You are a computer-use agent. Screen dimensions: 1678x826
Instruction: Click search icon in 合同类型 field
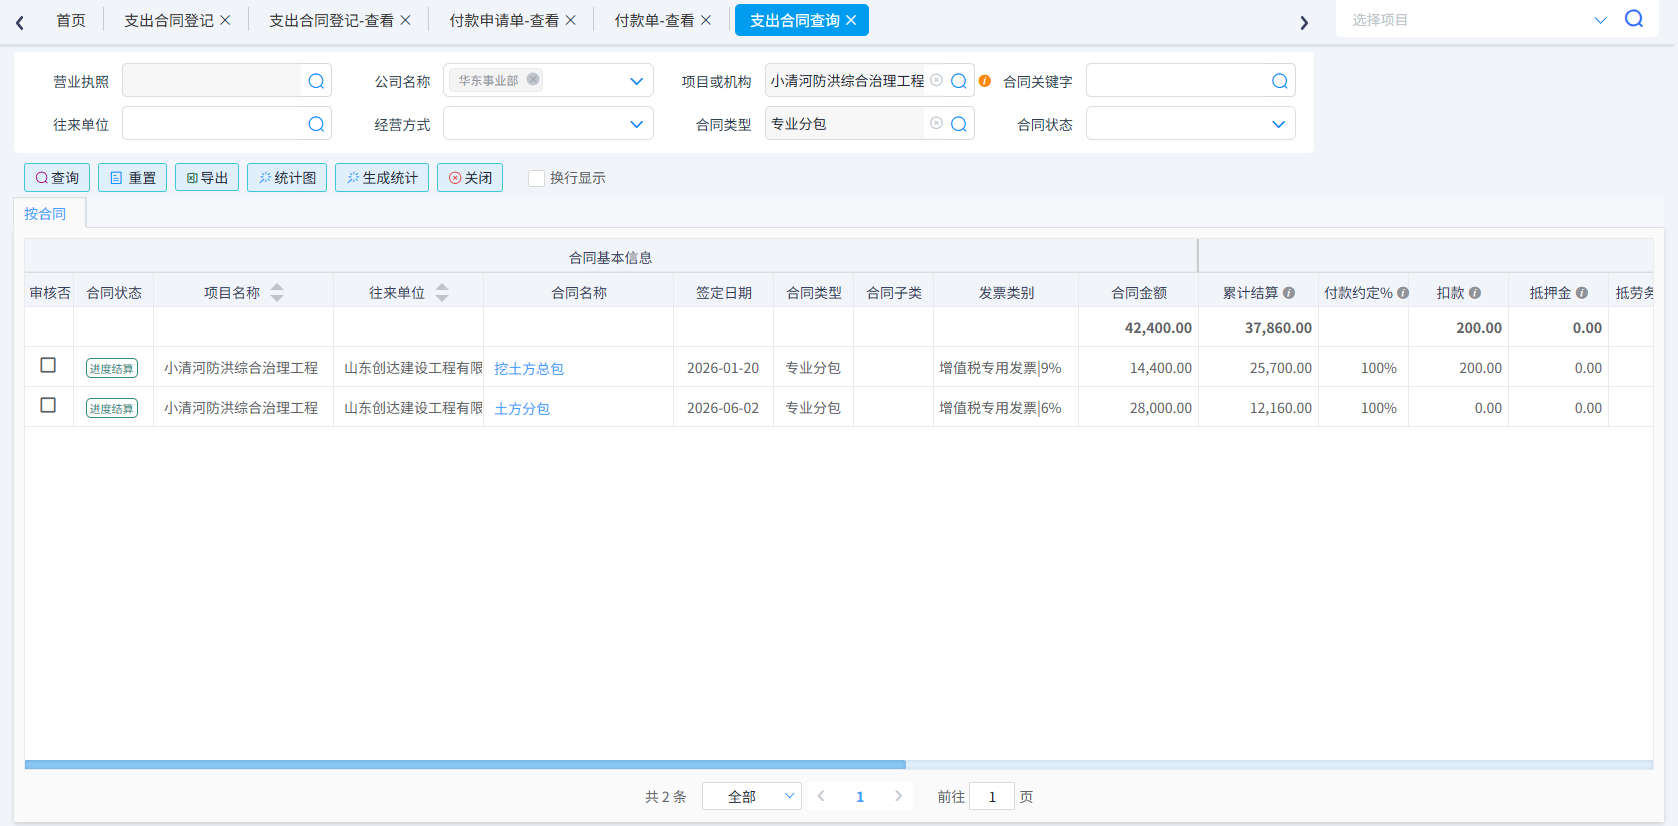[958, 124]
